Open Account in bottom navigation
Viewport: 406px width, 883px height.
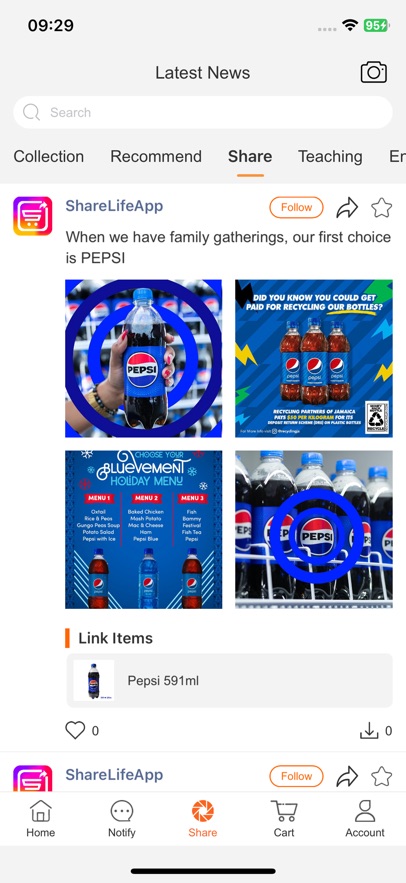coord(365,819)
